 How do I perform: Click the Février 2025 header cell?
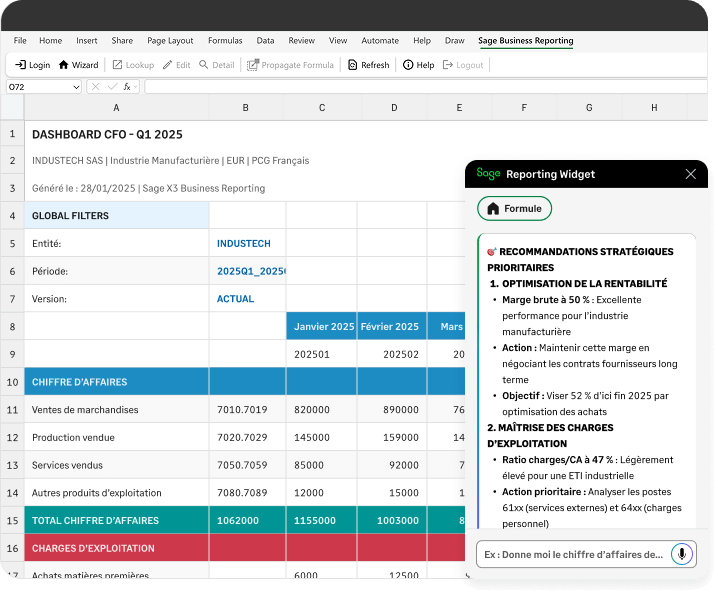coord(392,327)
